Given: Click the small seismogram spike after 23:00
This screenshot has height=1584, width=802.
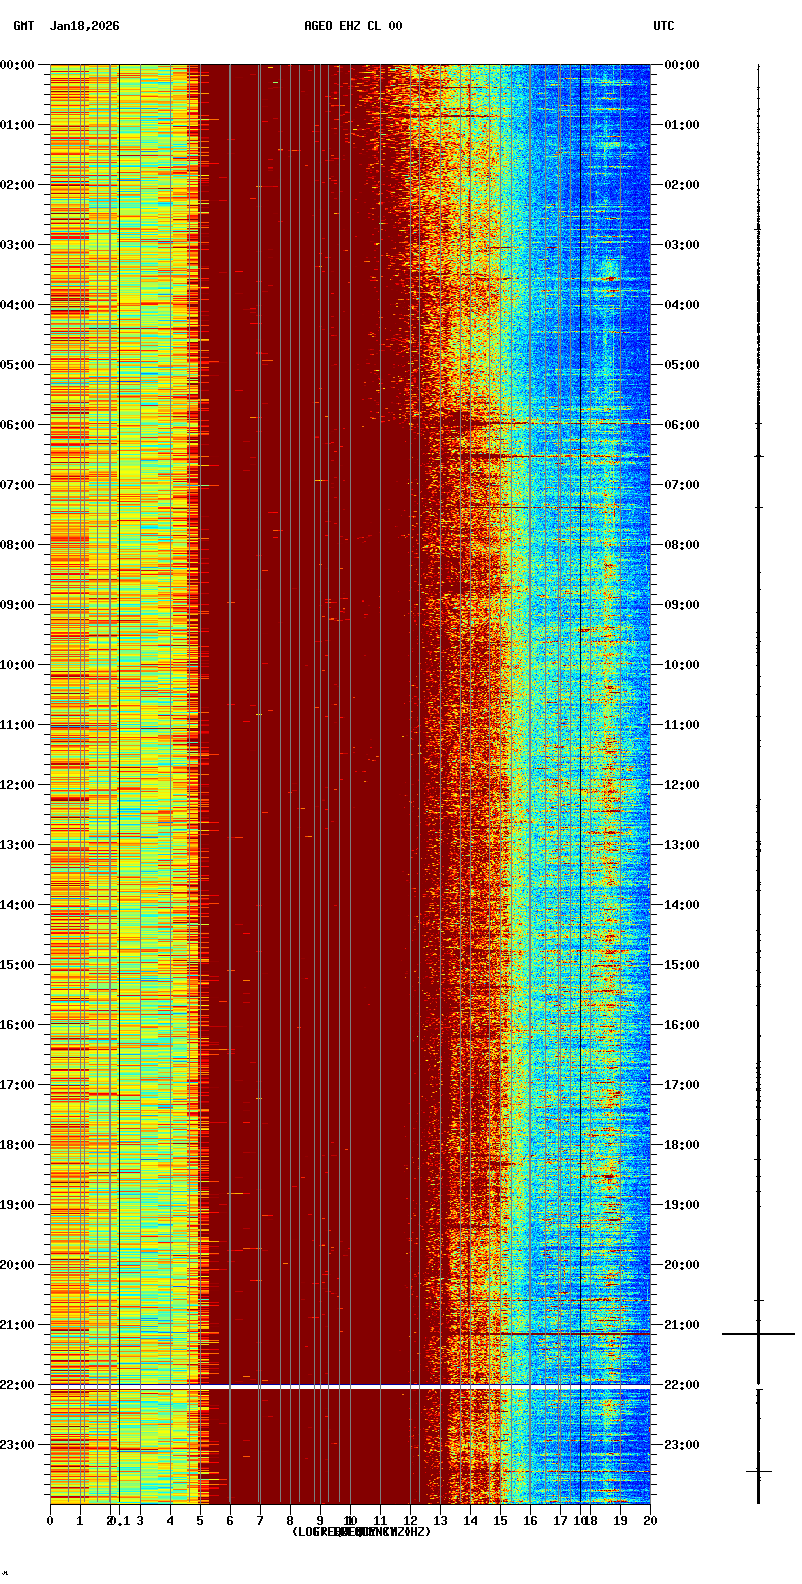Looking at the screenshot, I should coord(758,1471).
